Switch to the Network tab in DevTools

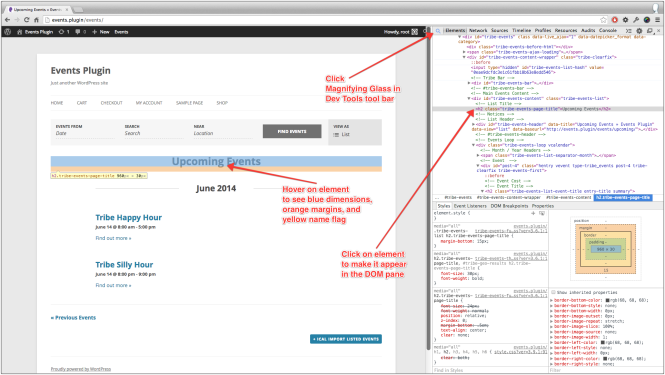coord(478,31)
